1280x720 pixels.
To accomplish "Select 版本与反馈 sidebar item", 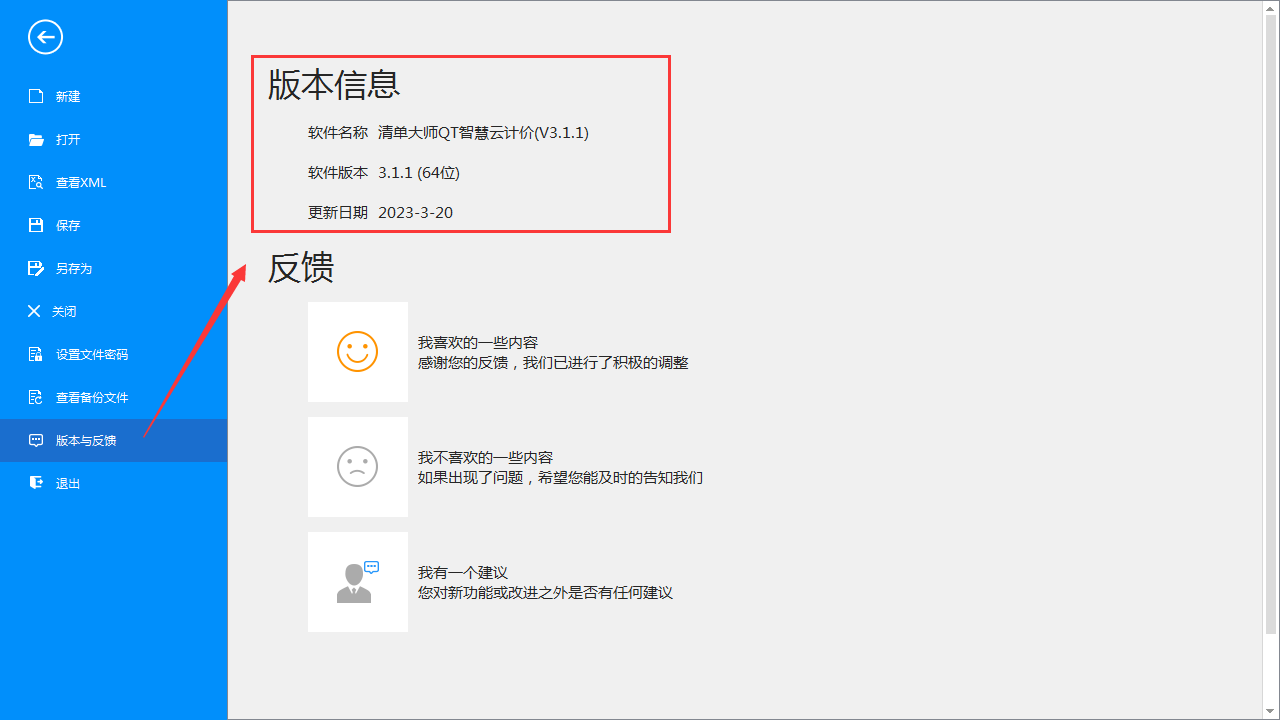I will [x=114, y=440].
